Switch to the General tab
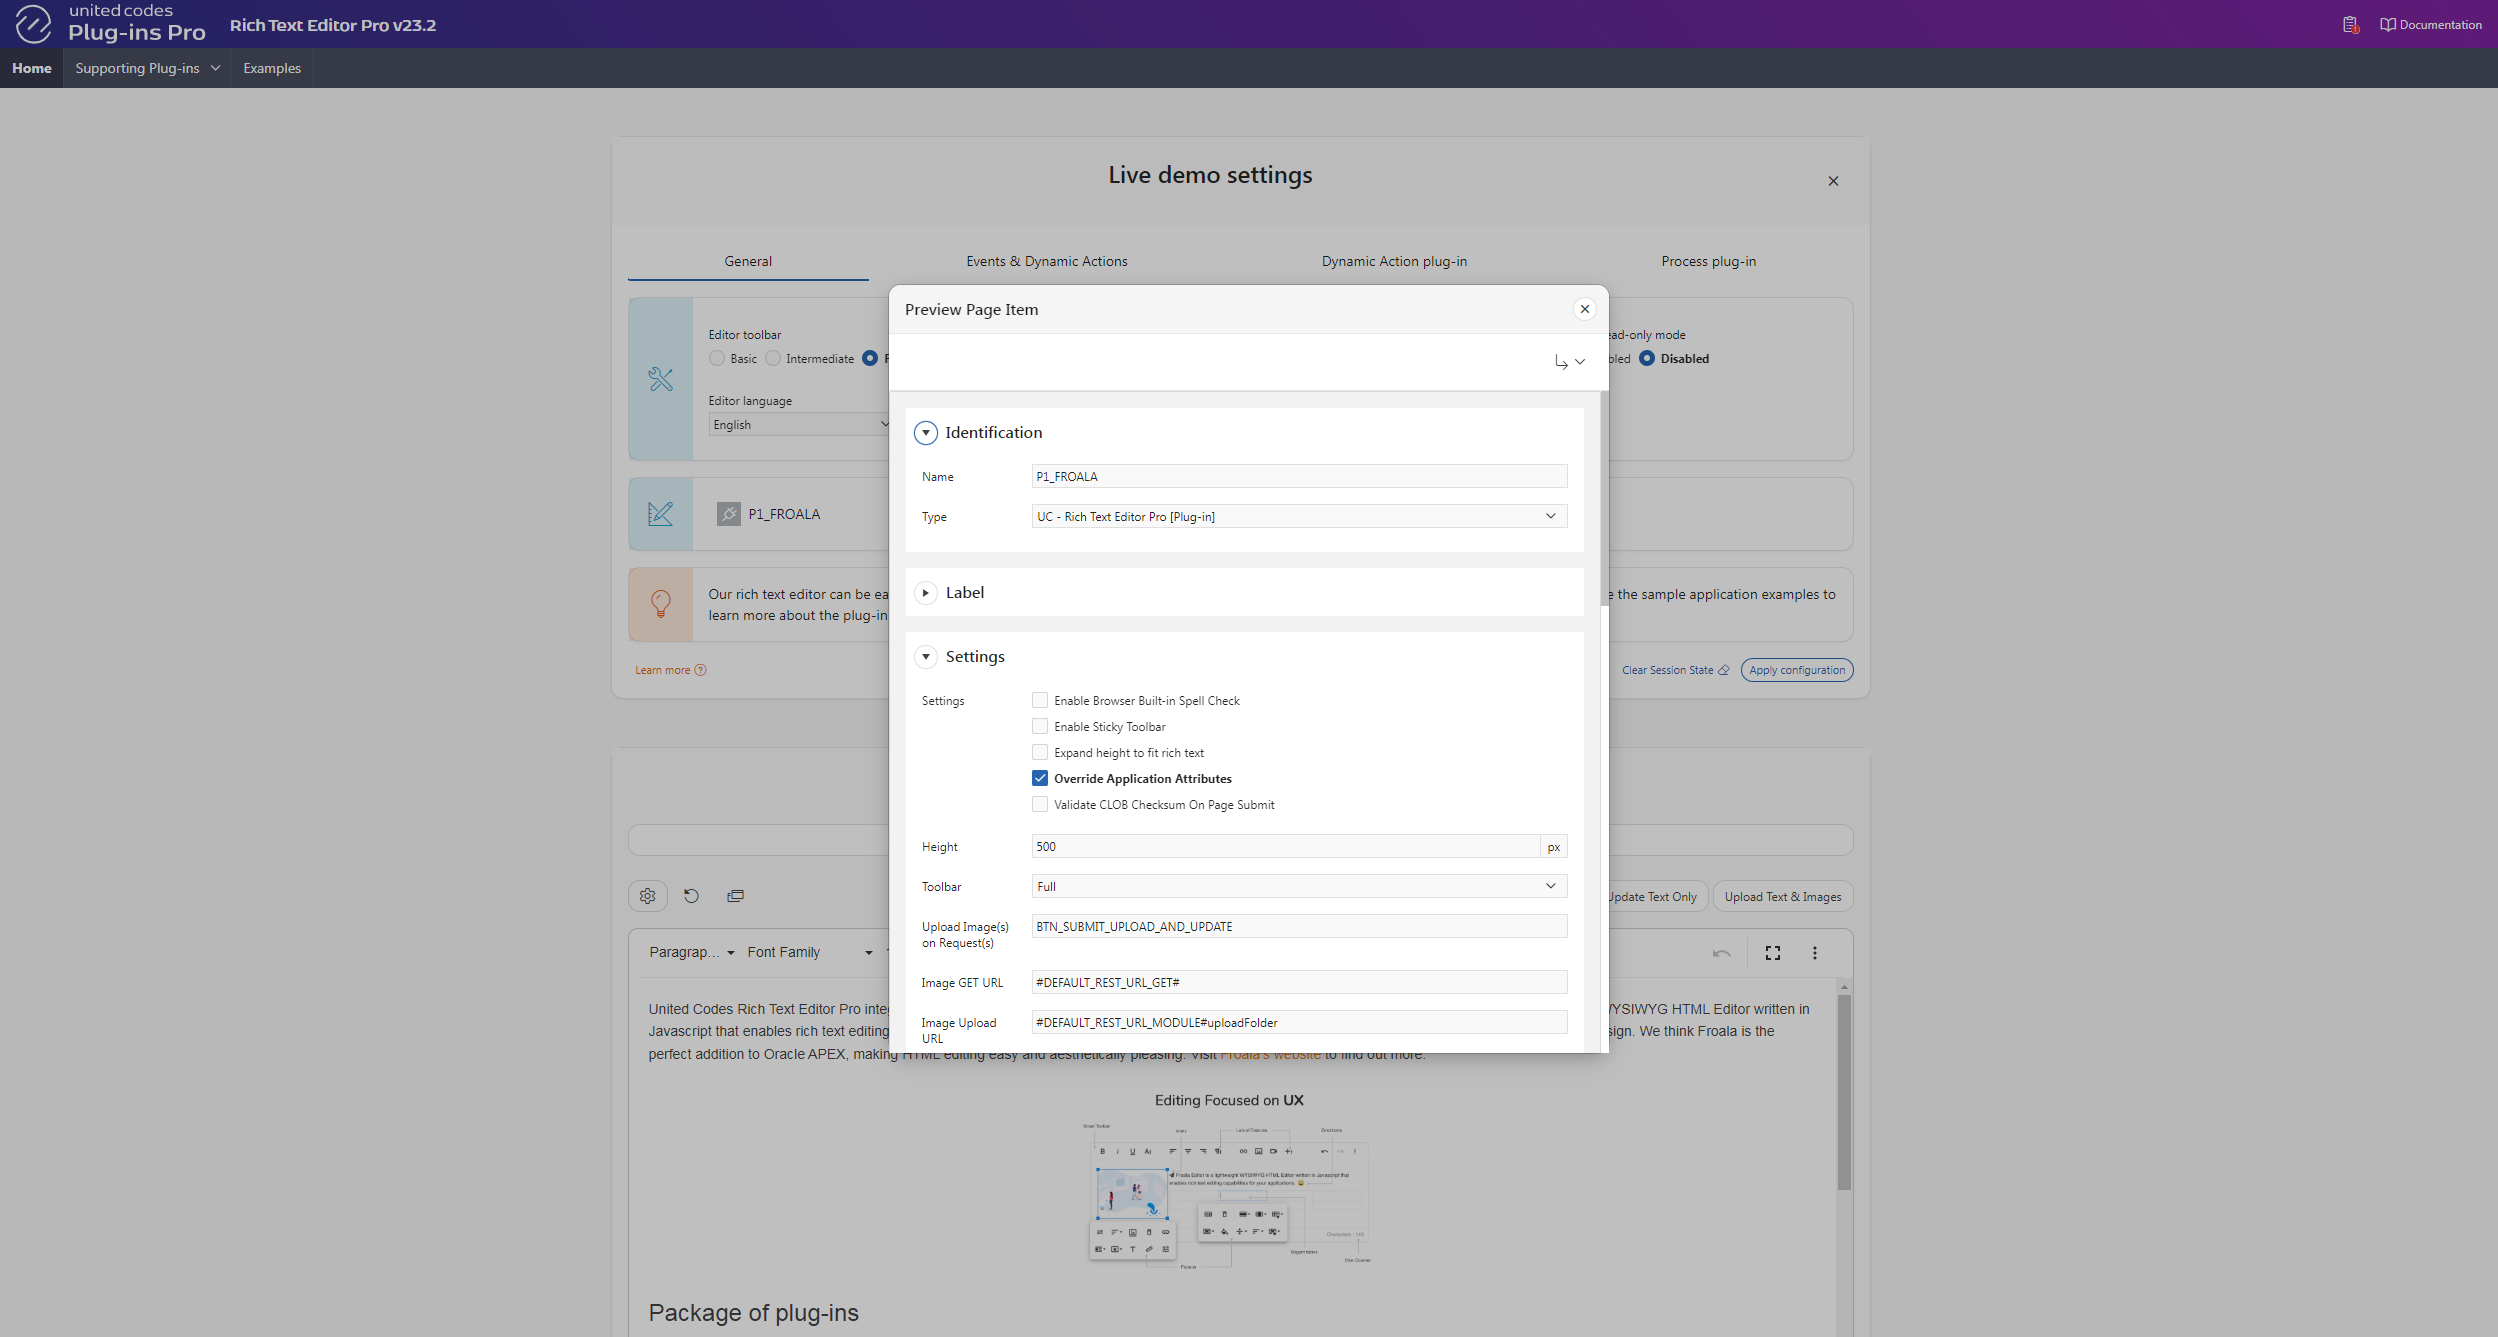 point(748,261)
